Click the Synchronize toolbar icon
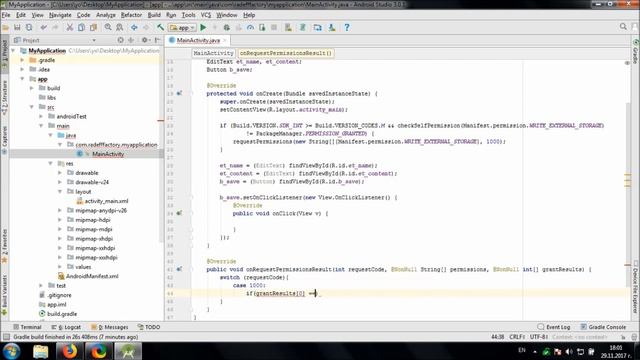Image resolution: width=640 pixels, height=360 pixels. coord(29,27)
